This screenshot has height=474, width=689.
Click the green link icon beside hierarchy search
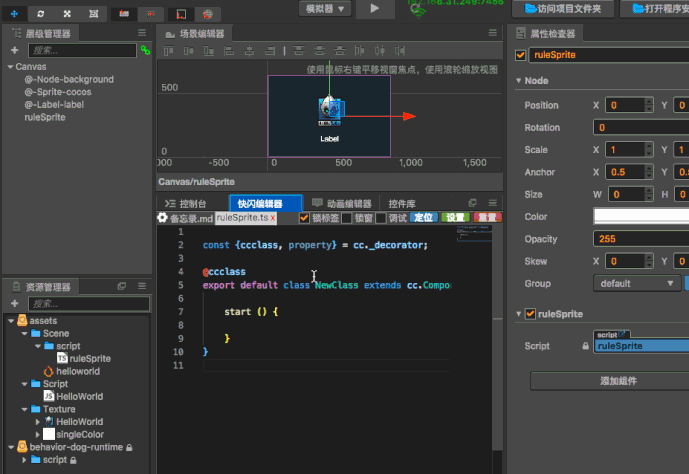[145, 50]
